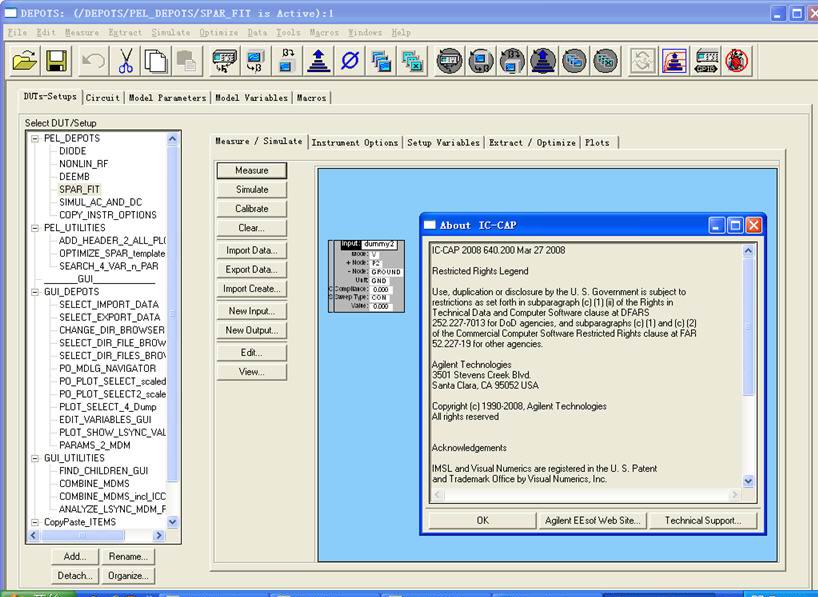
Task: Click OK in the About IC-CAP dialog
Action: (x=483, y=520)
